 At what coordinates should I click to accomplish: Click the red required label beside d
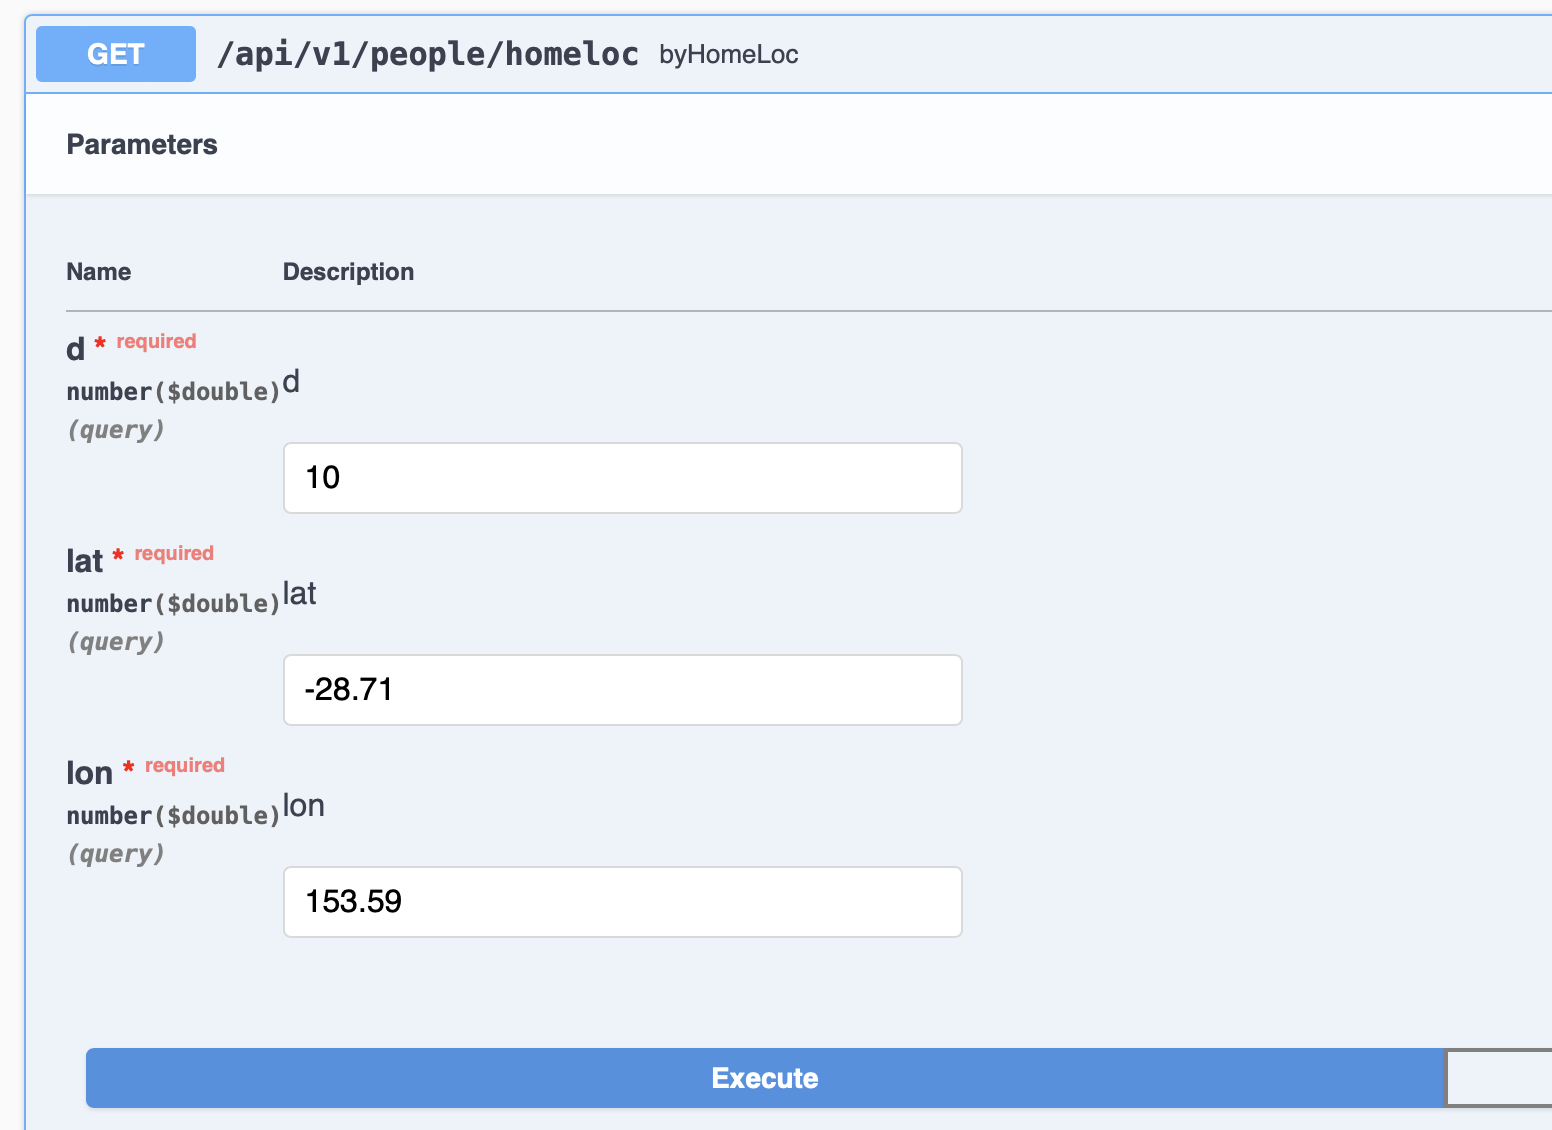tap(156, 342)
